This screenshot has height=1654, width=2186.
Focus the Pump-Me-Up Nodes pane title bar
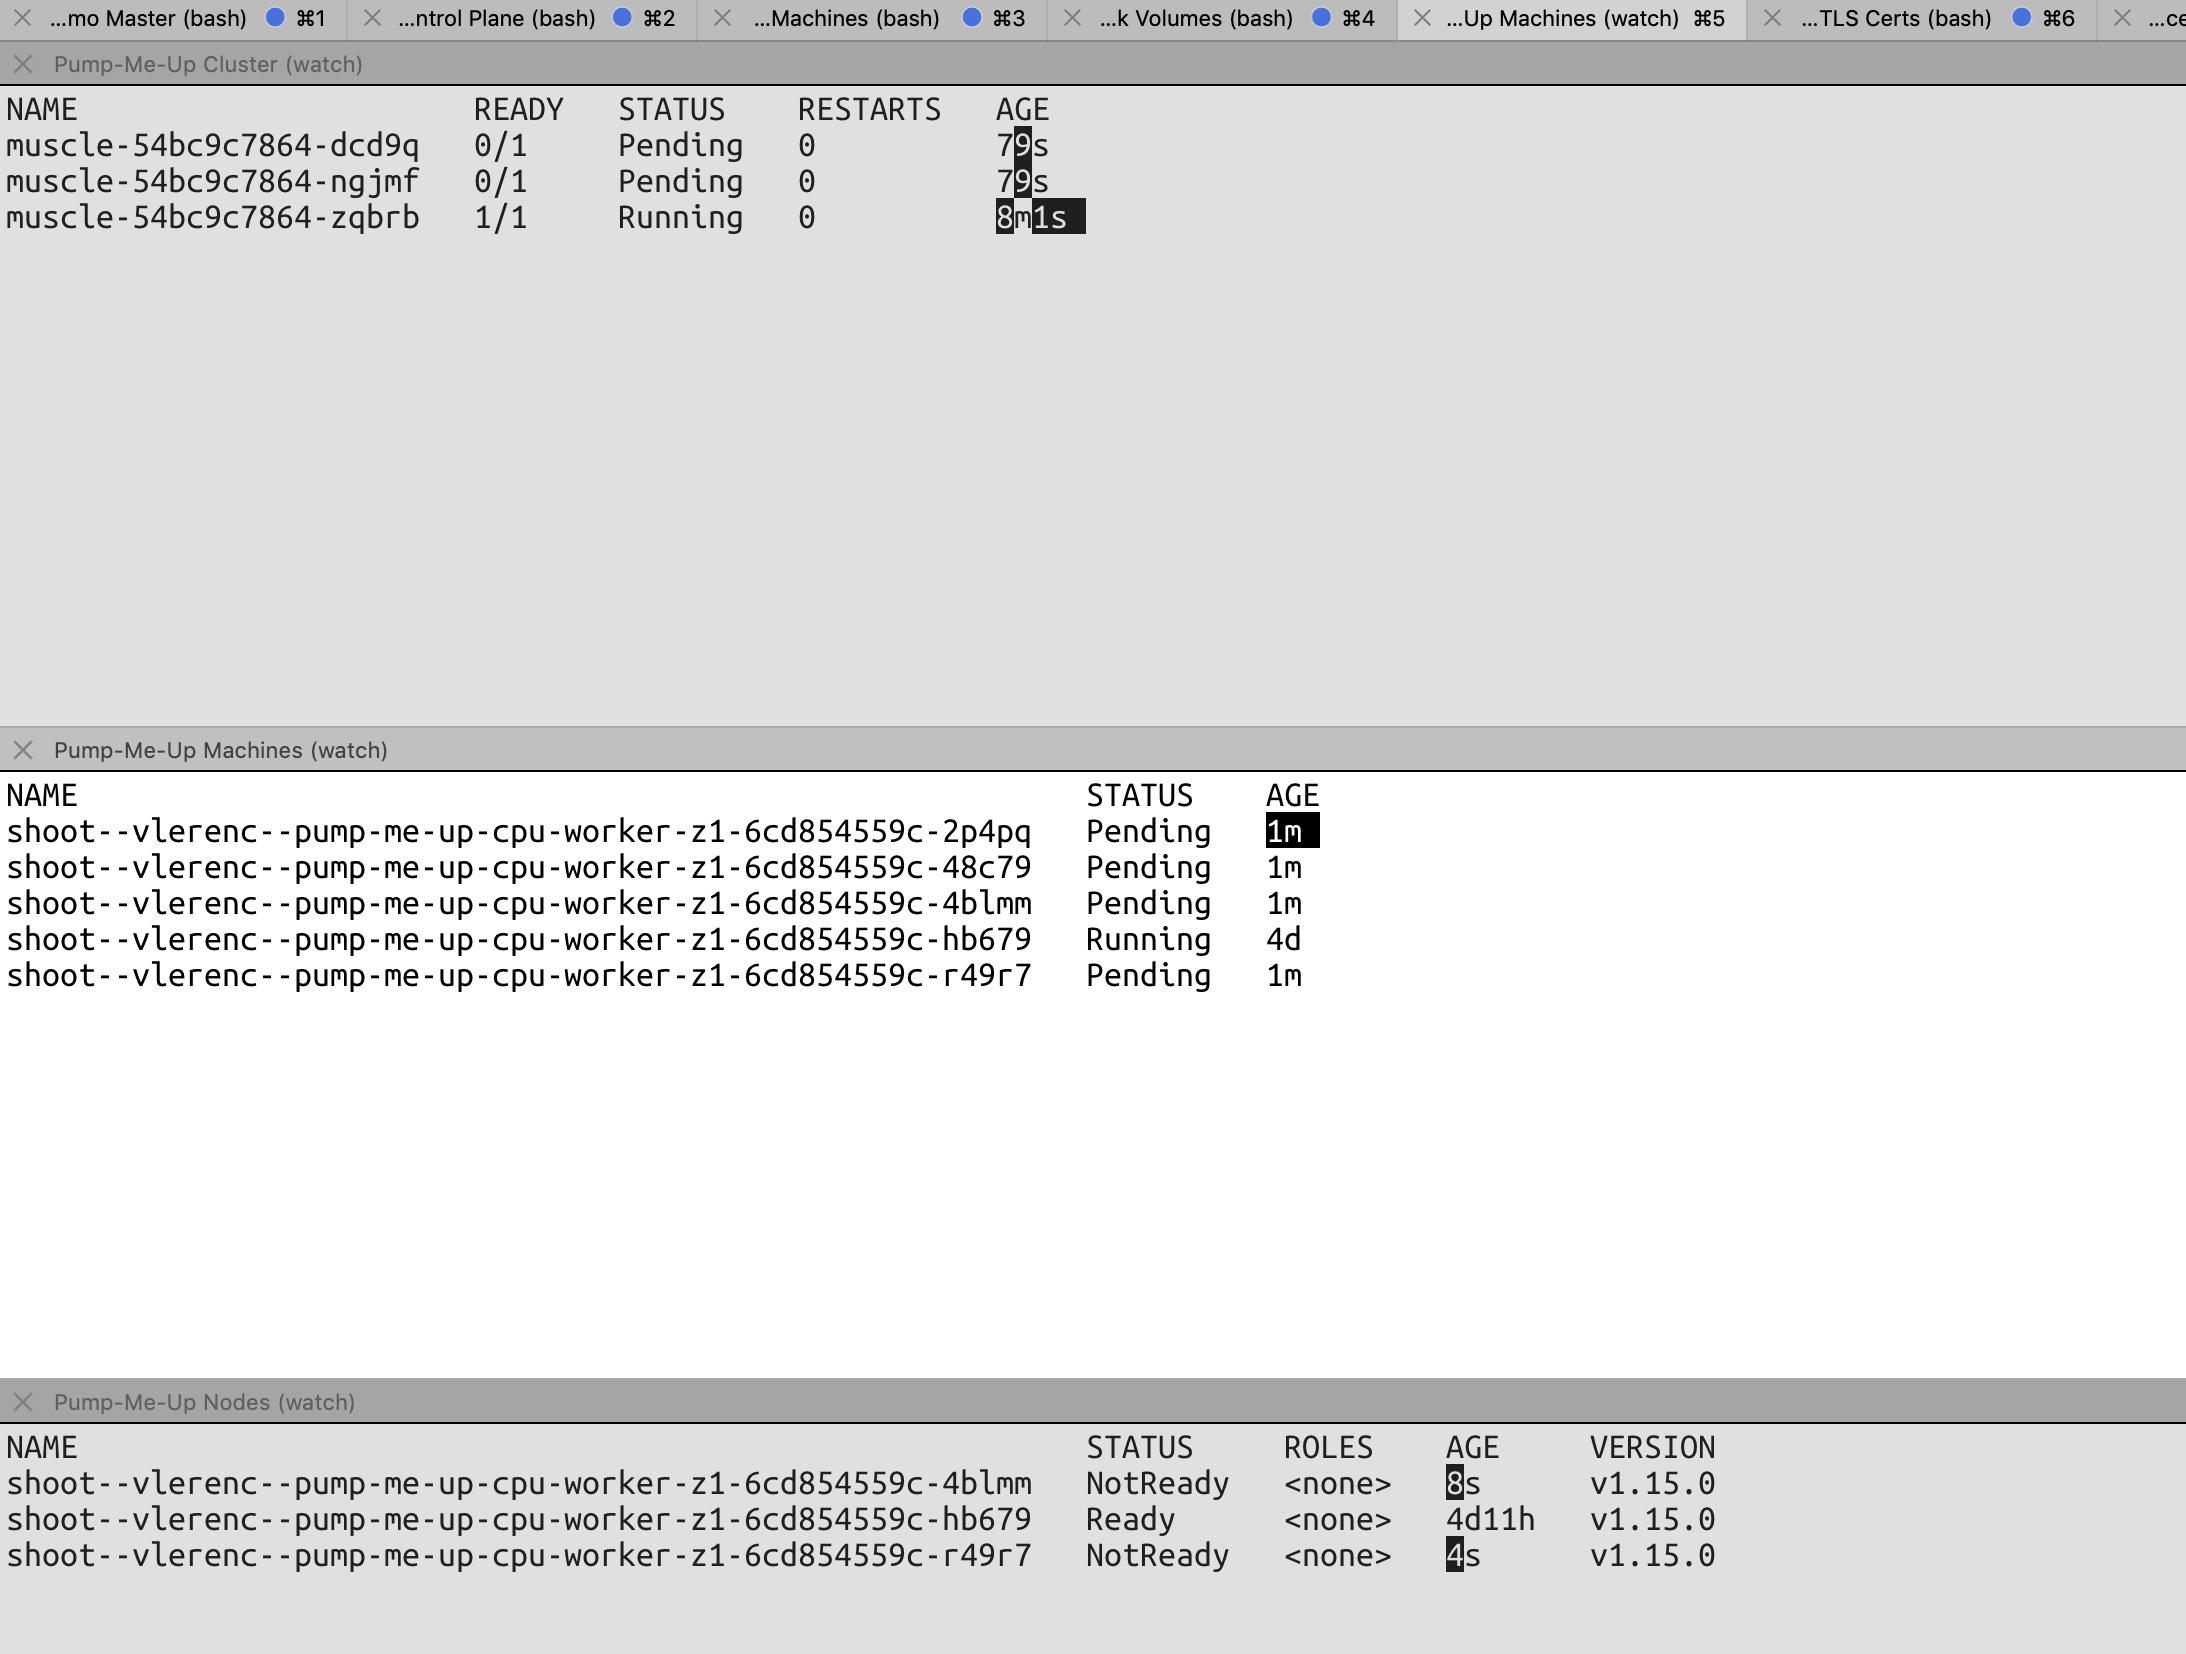click(x=204, y=1402)
